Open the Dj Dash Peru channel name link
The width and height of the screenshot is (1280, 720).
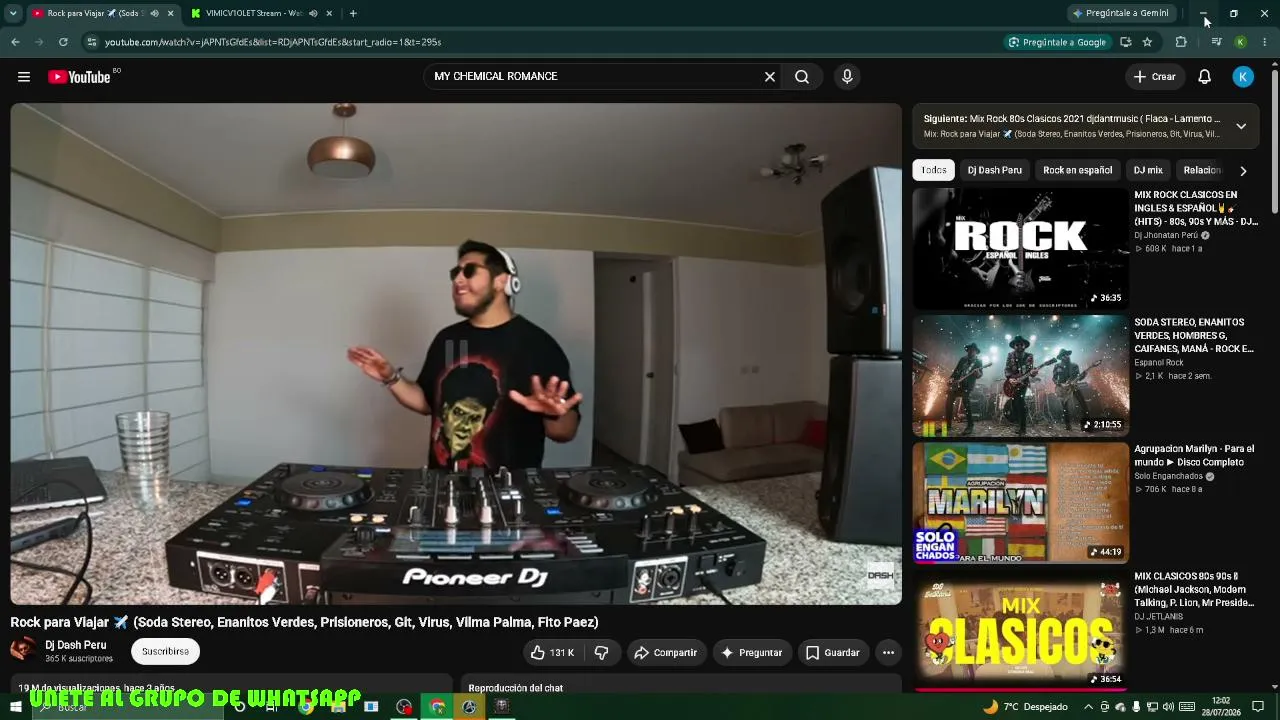tap(76, 645)
